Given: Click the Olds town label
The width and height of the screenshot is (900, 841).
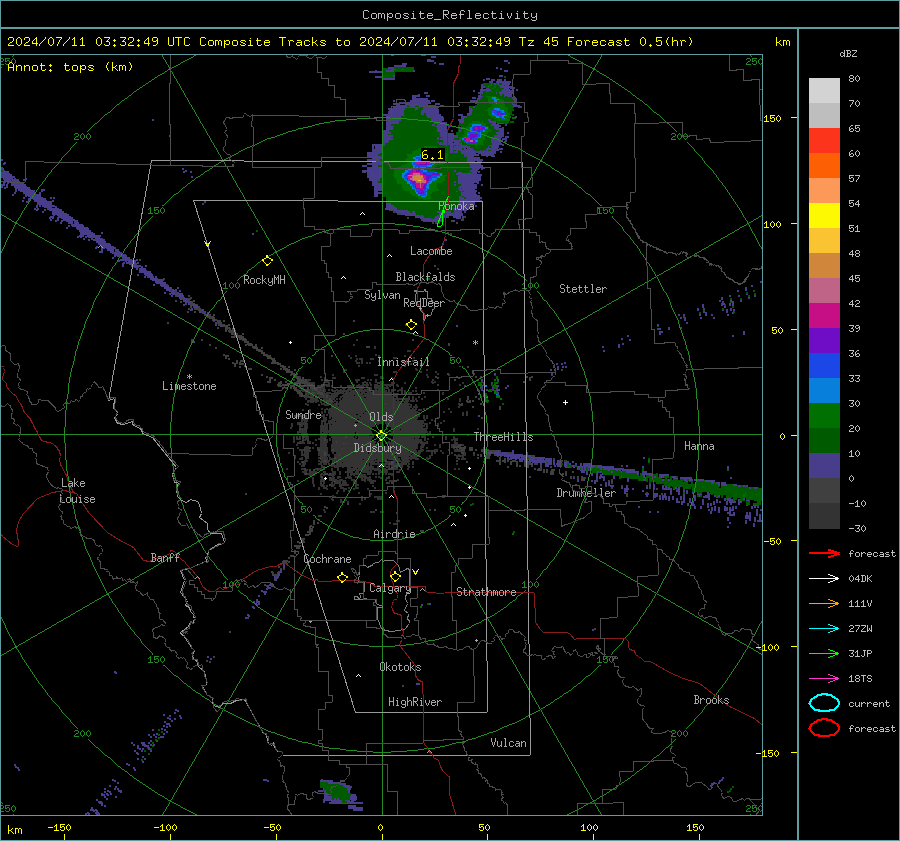Looking at the screenshot, I should click(x=381, y=417).
